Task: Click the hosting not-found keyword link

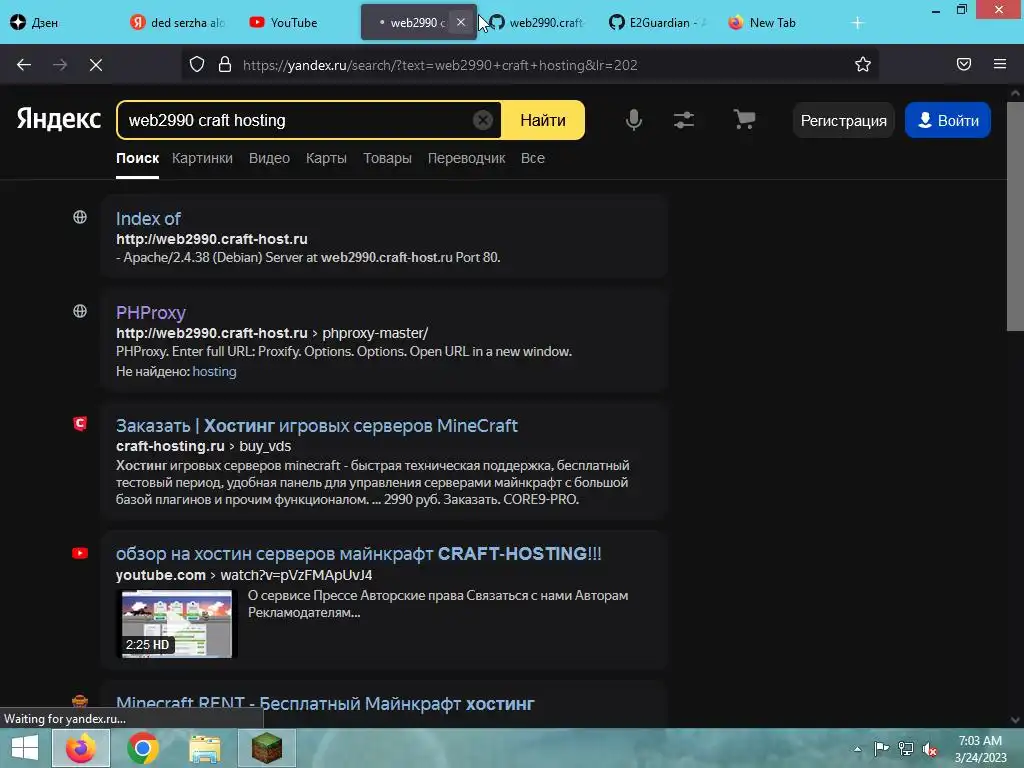Action: (214, 371)
